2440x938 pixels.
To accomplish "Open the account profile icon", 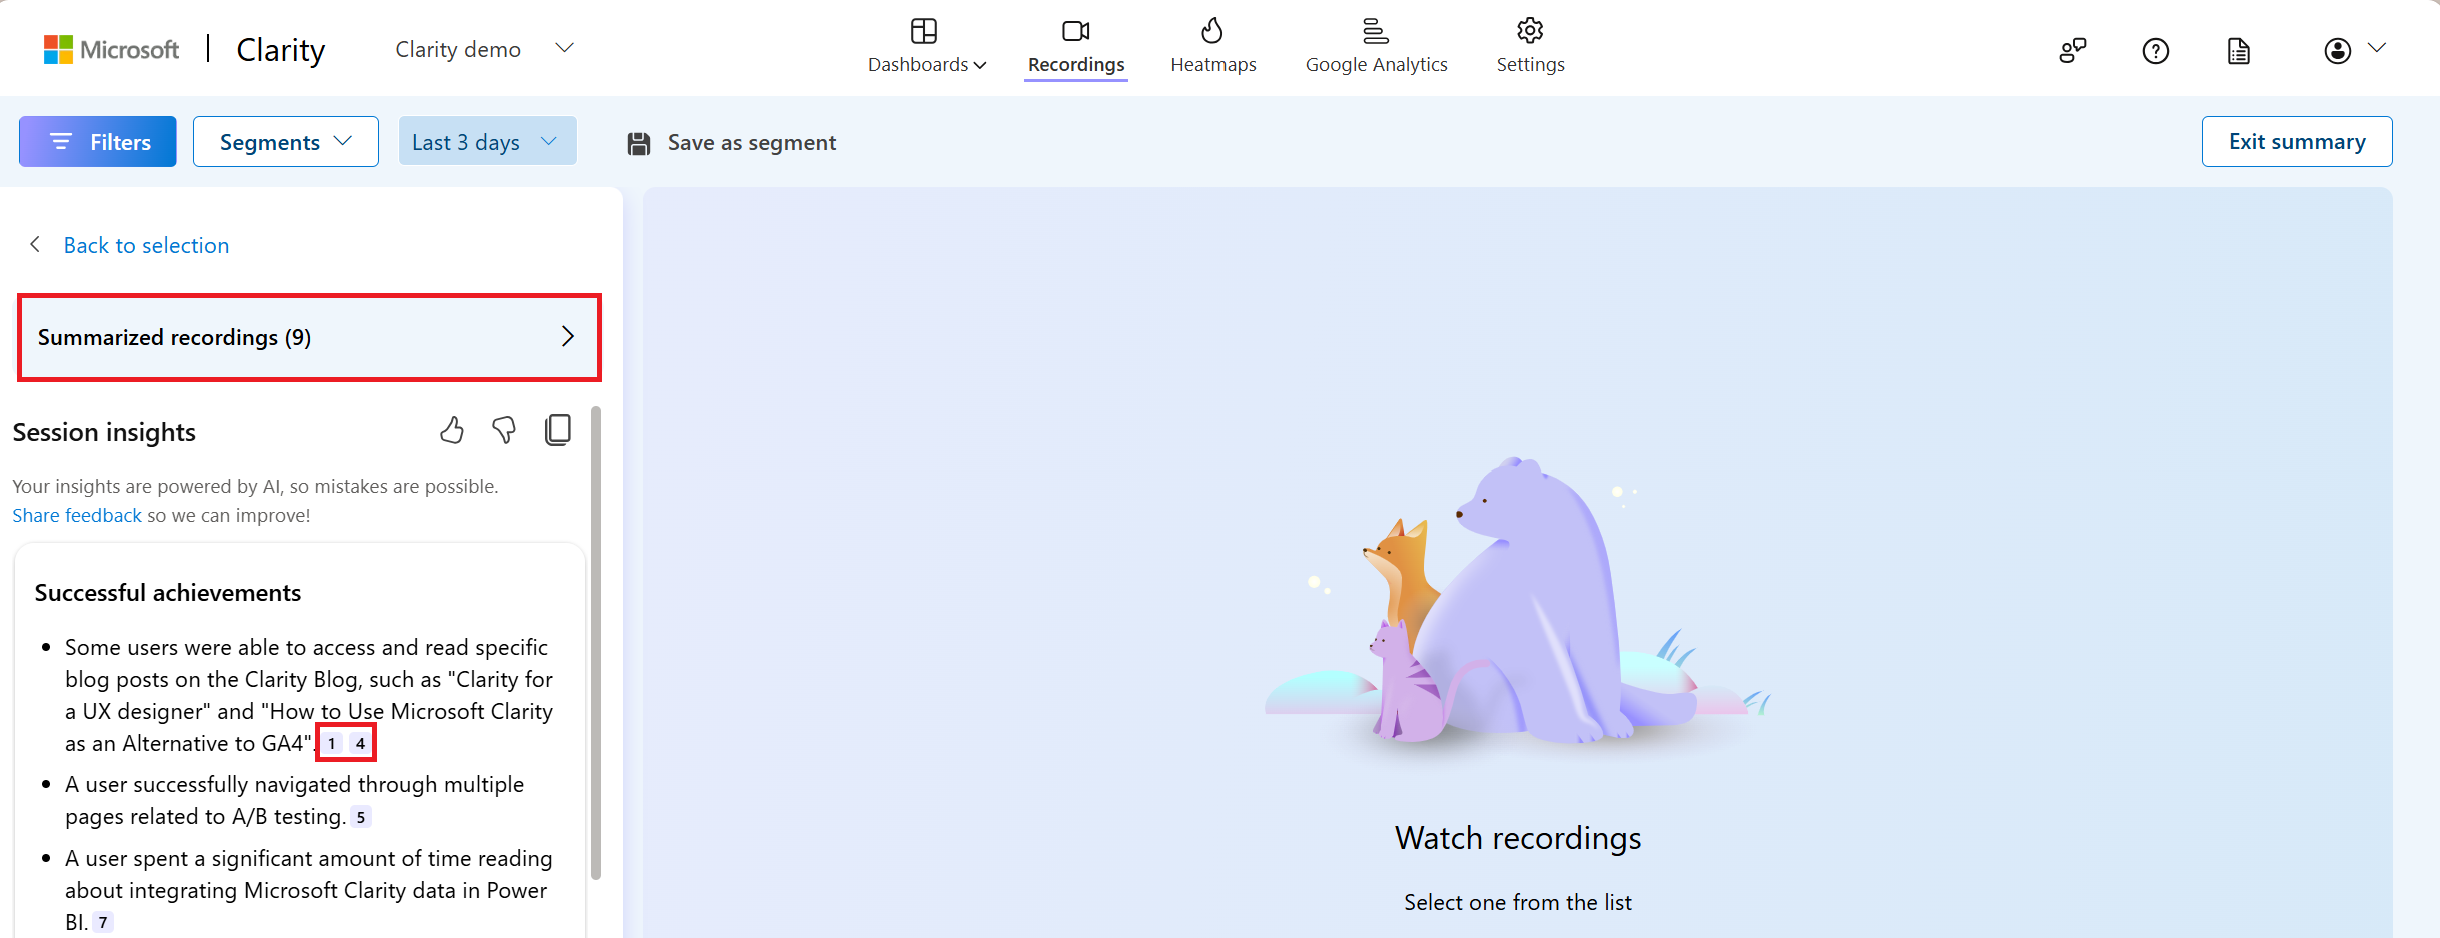I will click(x=2338, y=50).
